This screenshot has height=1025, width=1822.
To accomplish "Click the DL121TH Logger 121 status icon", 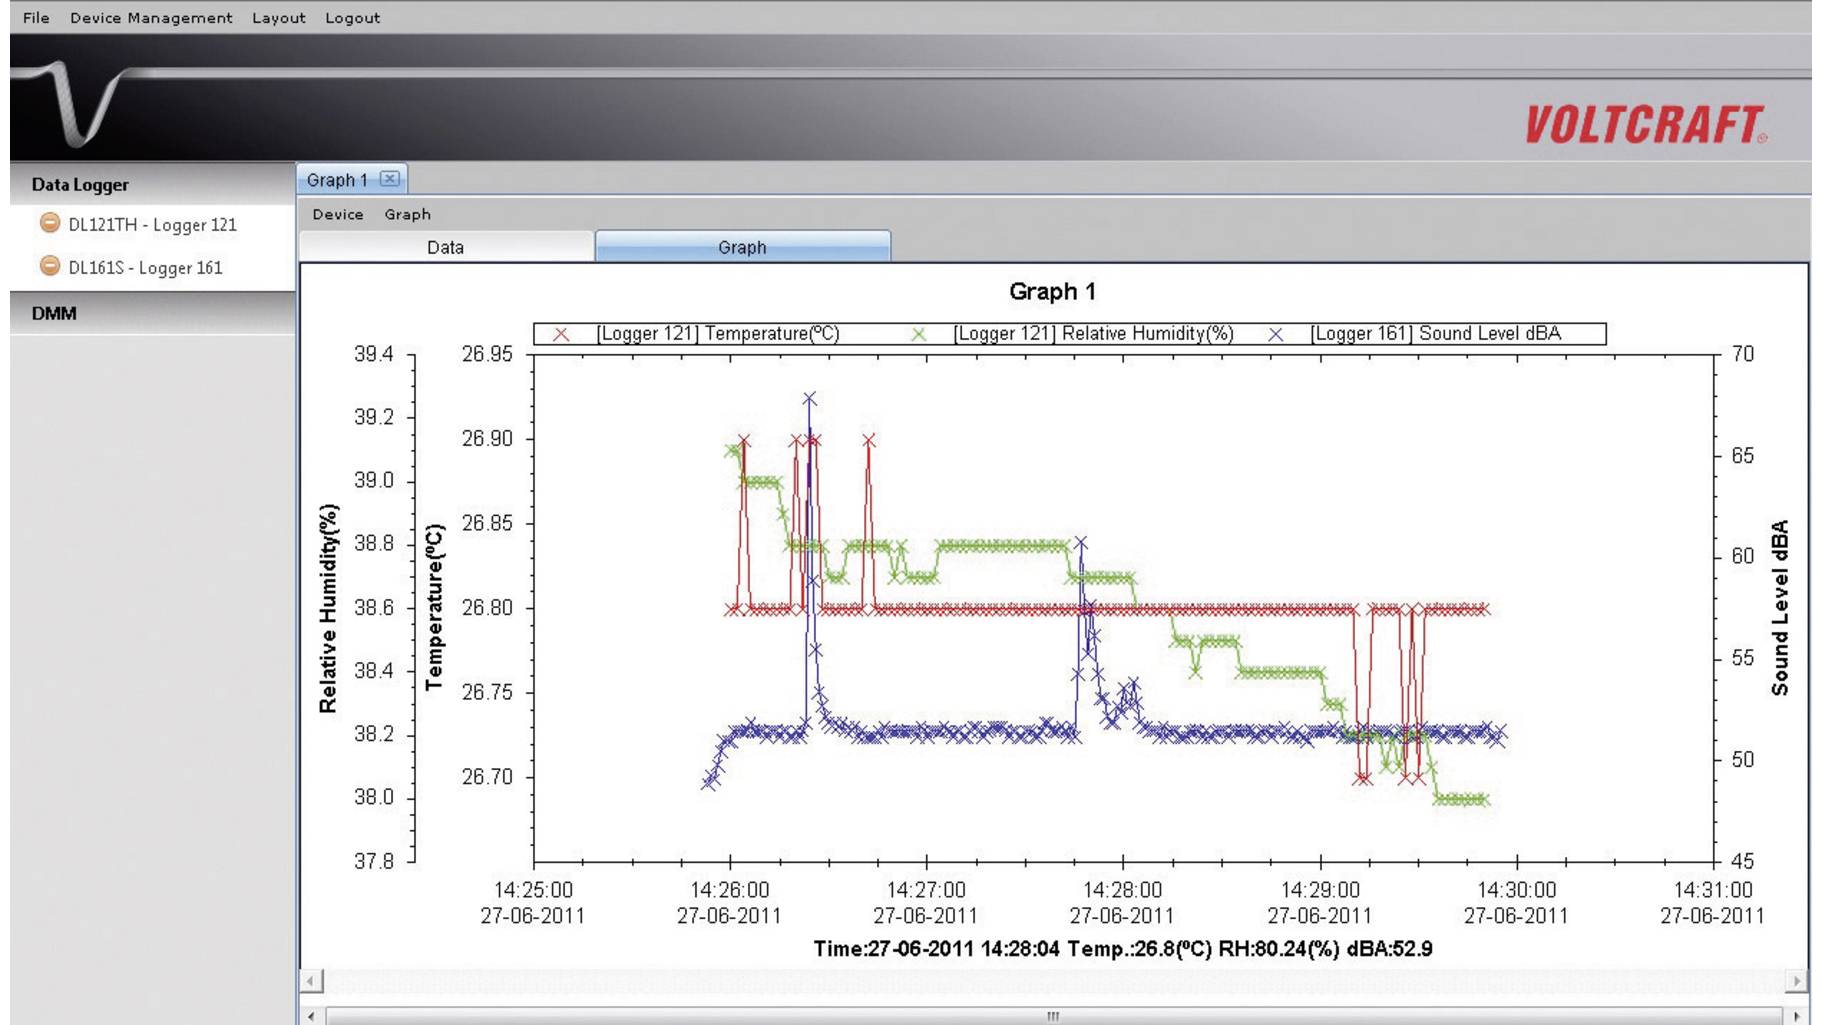I will 52,225.
